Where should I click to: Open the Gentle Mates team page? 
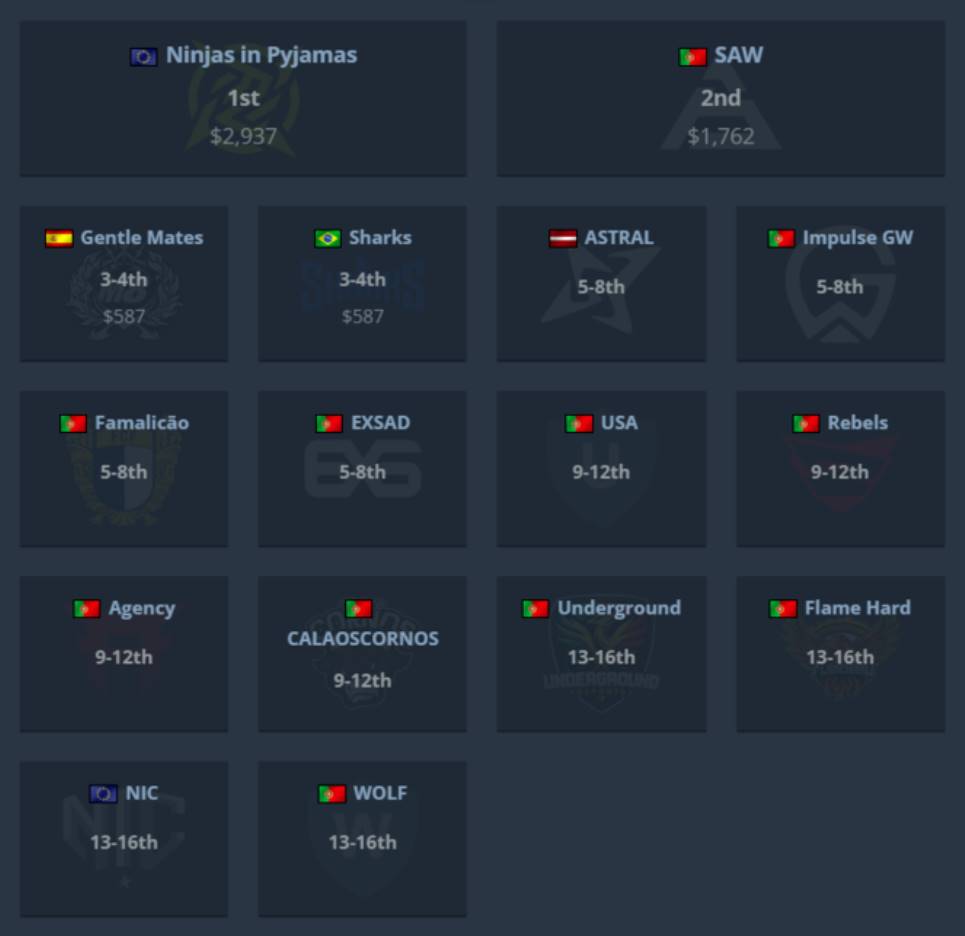[x=142, y=238]
